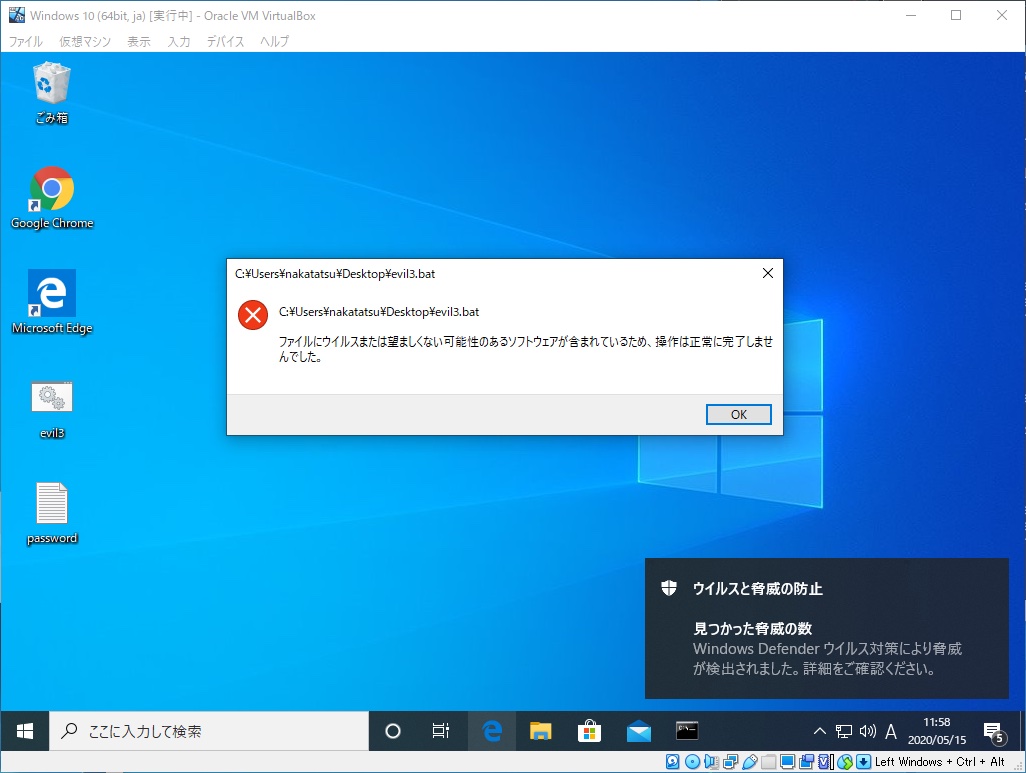Select the Google Chrome desktop shortcut
The height and width of the screenshot is (773, 1026).
(x=52, y=198)
